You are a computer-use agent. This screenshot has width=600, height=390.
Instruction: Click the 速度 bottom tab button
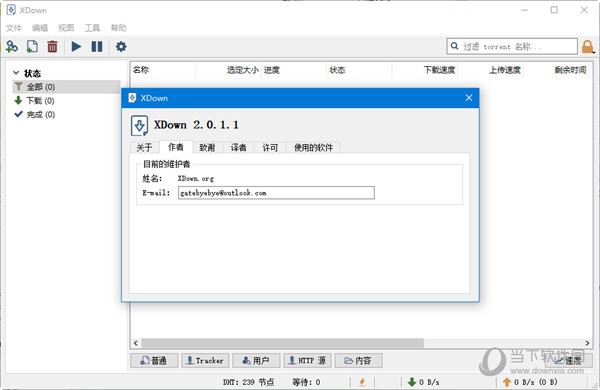569,361
